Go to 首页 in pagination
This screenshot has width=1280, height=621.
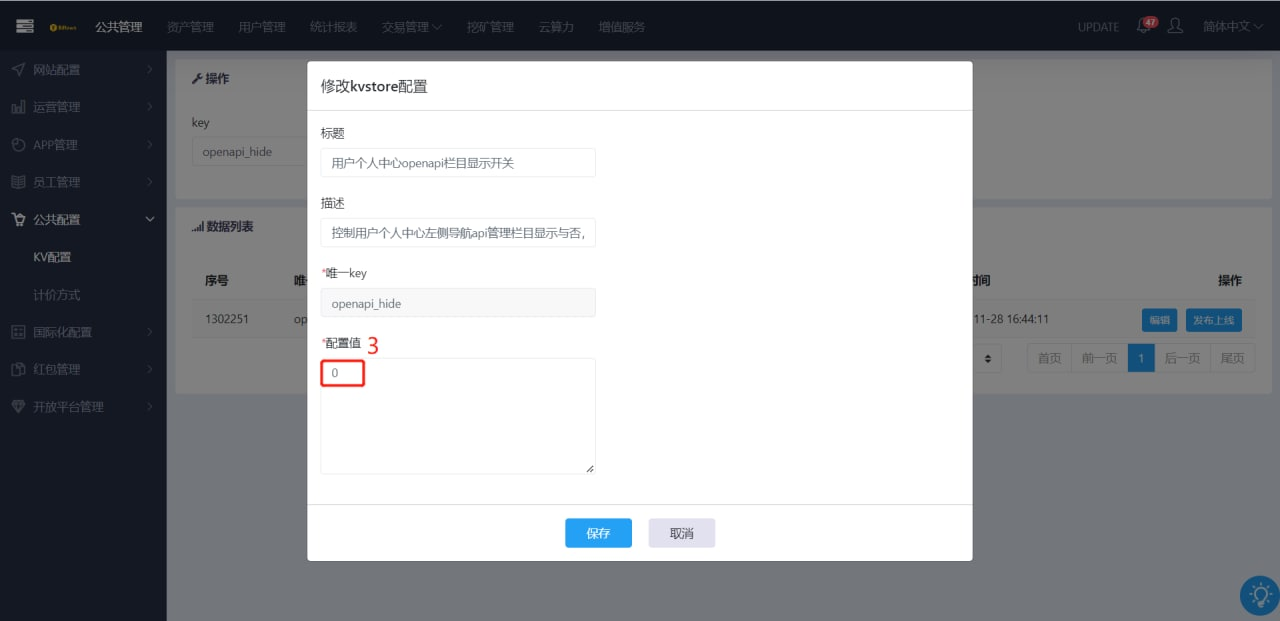(1049, 358)
